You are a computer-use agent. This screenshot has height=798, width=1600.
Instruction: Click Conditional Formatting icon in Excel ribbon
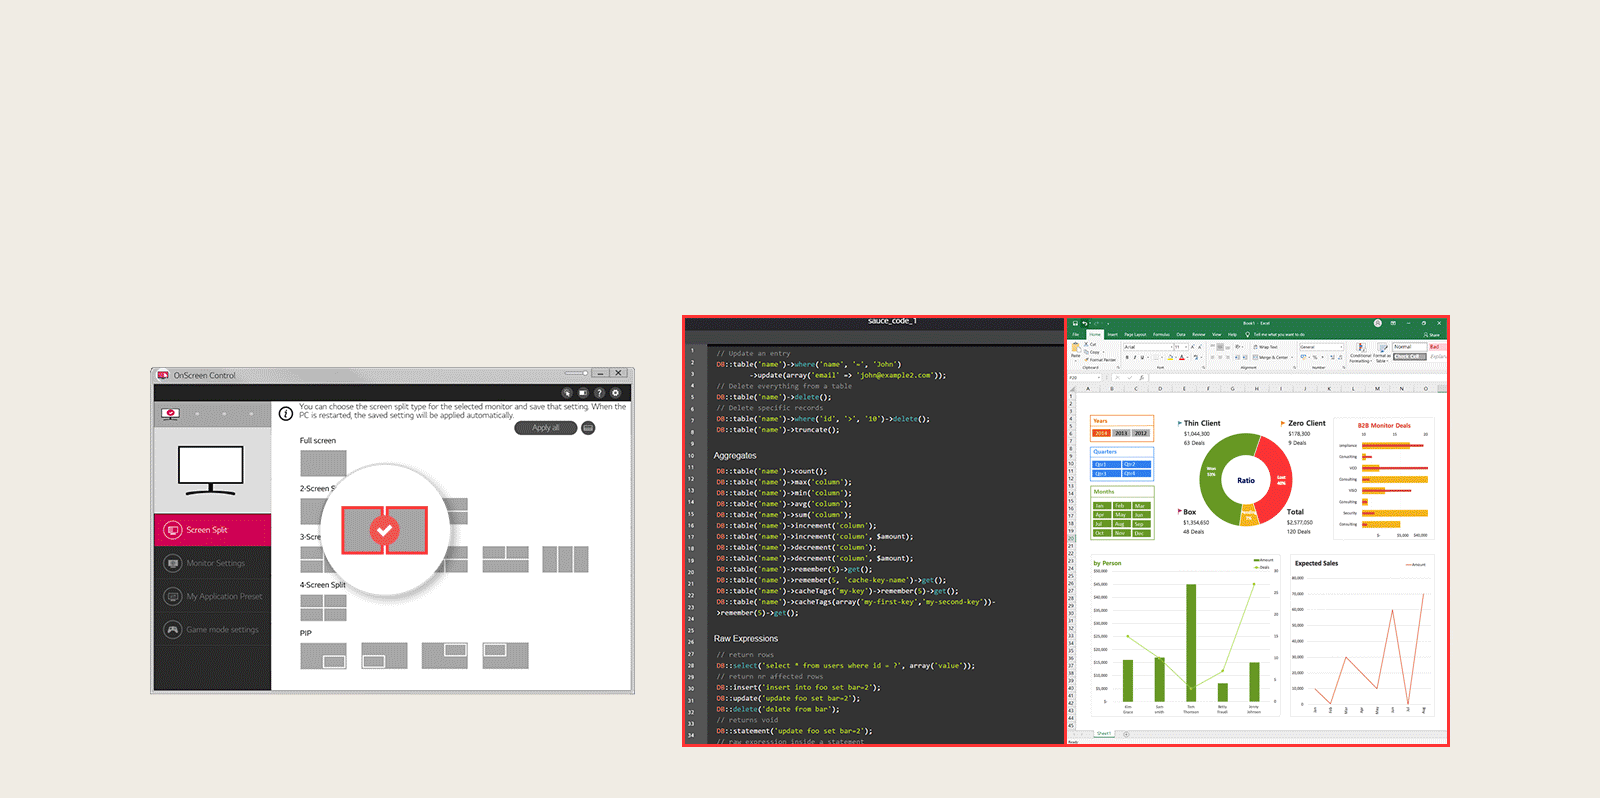tap(1360, 349)
